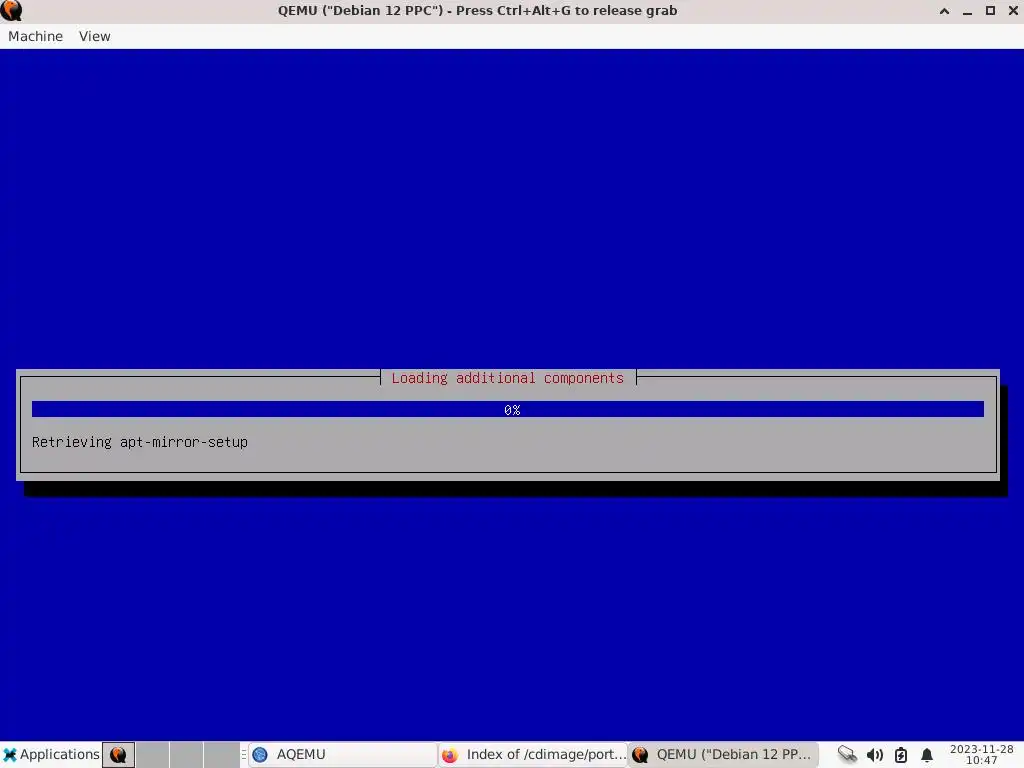The image size is (1024, 768).
Task: Click the QEMU window title text
Action: coord(477,10)
